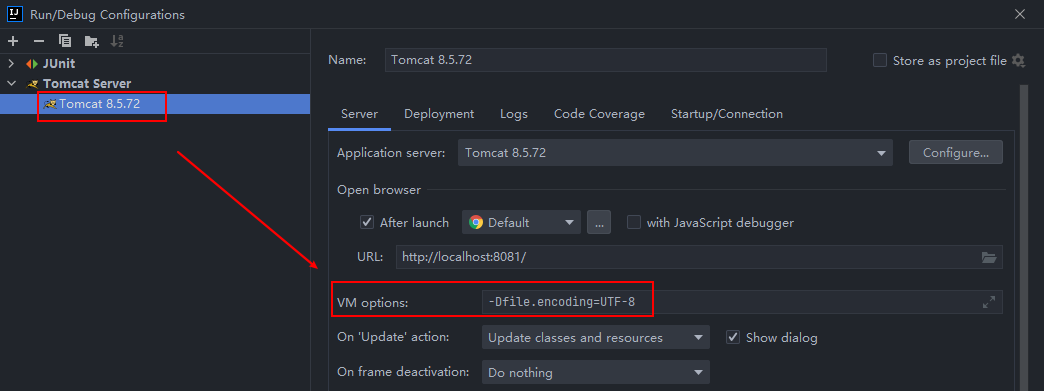This screenshot has height=391, width=1044.
Task: Open settings gear next to Store as project file
Action: click(1018, 61)
